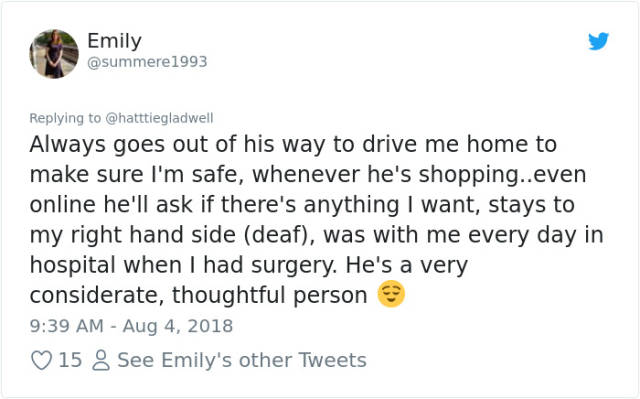Click the like count 15
Screen dimensions: 640x399
(70, 360)
